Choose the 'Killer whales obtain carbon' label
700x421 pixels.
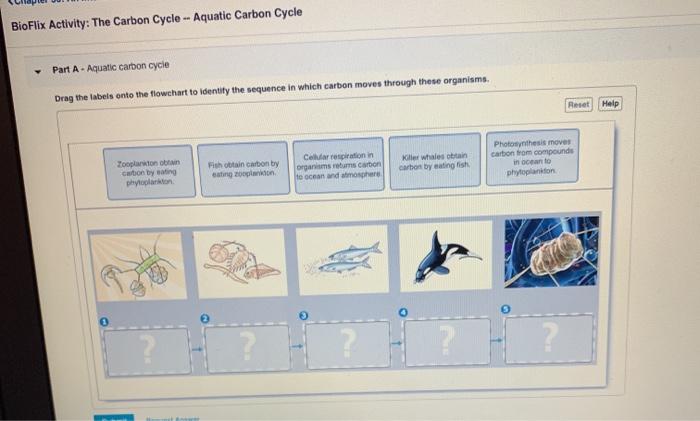coord(434,161)
